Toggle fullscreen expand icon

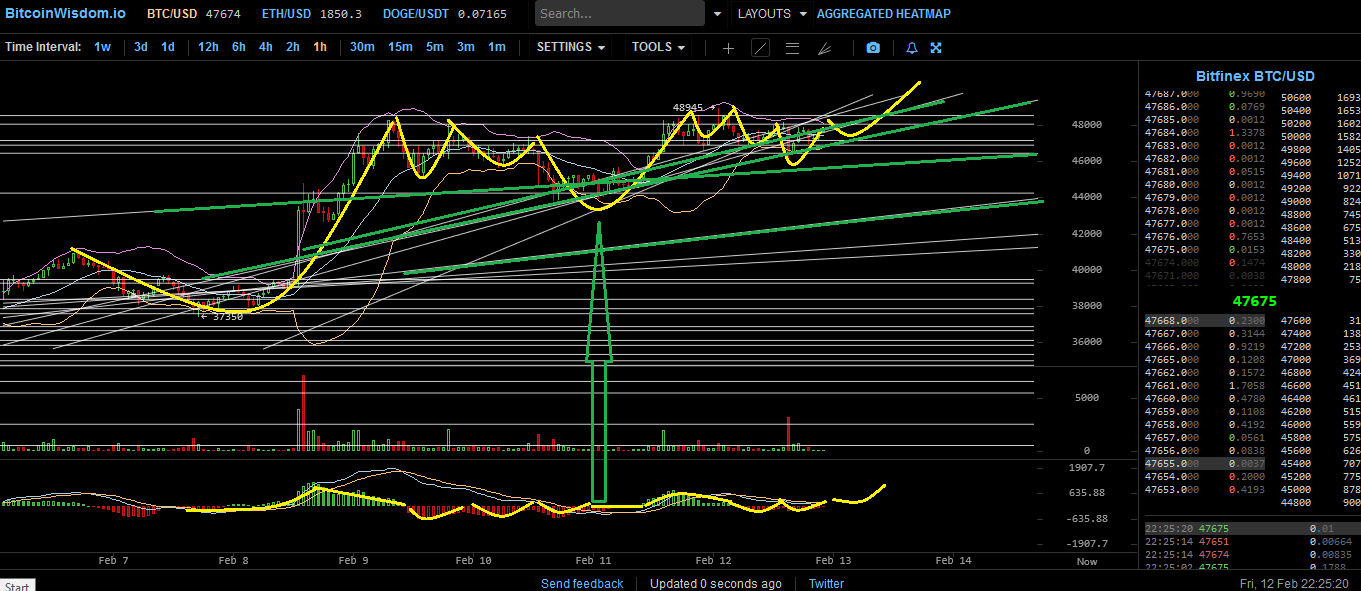[936, 47]
